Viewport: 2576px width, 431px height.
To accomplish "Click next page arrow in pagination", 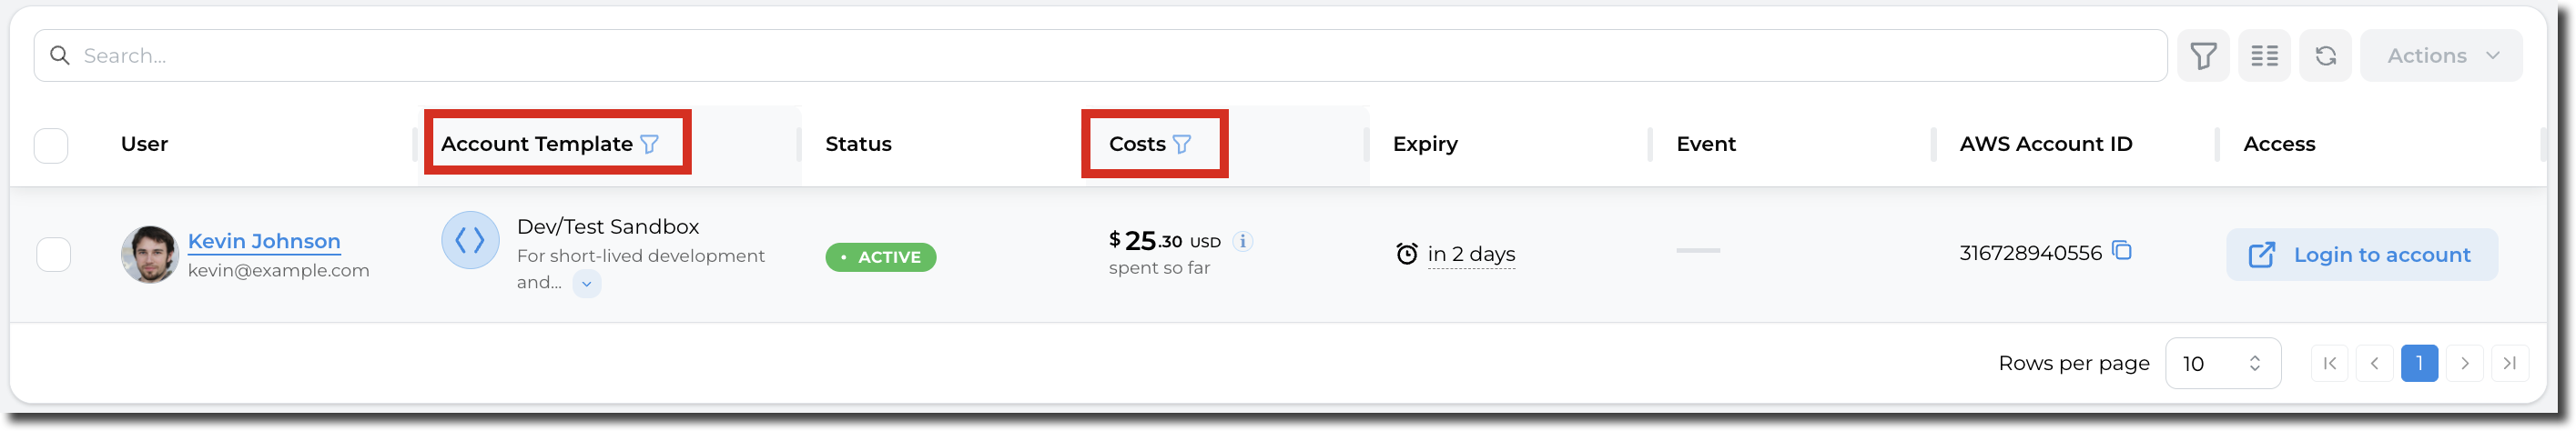I will 2464,363.
